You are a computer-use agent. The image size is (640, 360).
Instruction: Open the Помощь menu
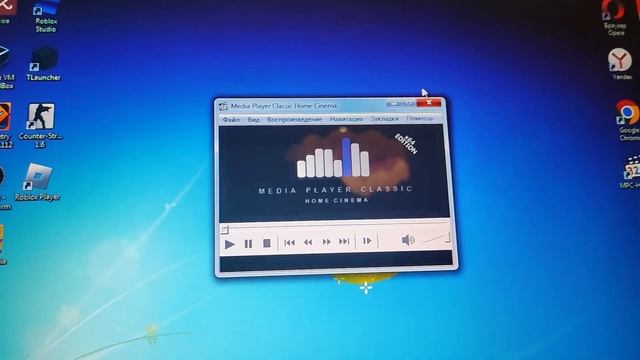(419, 118)
